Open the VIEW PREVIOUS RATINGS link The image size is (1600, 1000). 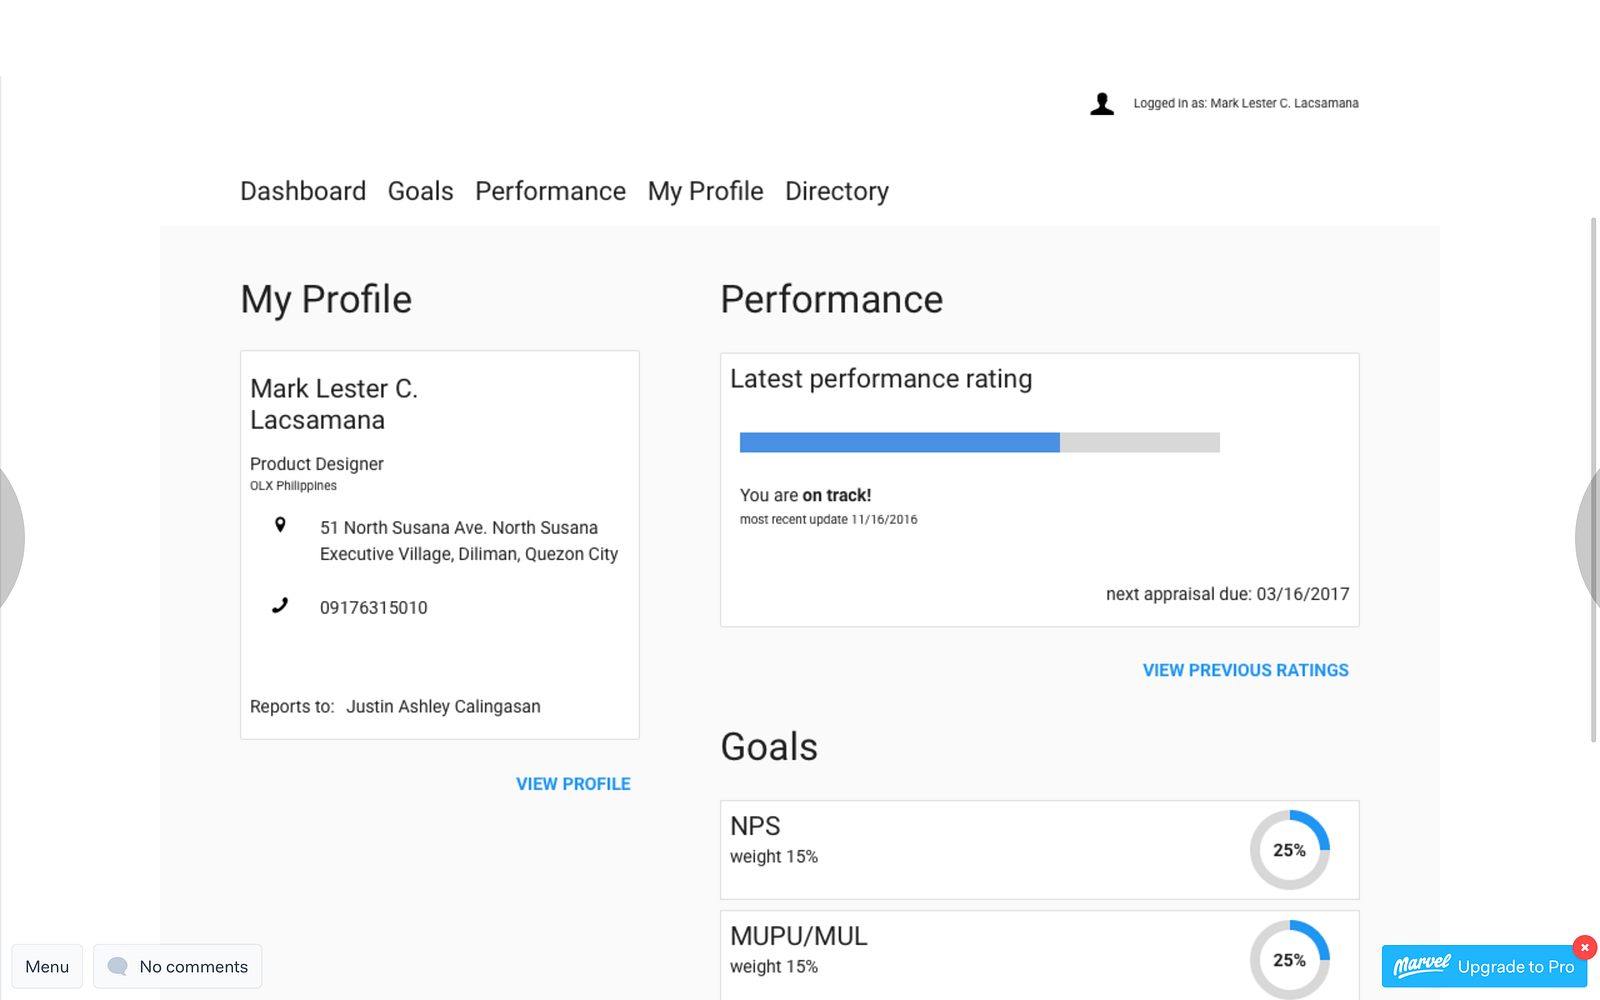point(1245,670)
